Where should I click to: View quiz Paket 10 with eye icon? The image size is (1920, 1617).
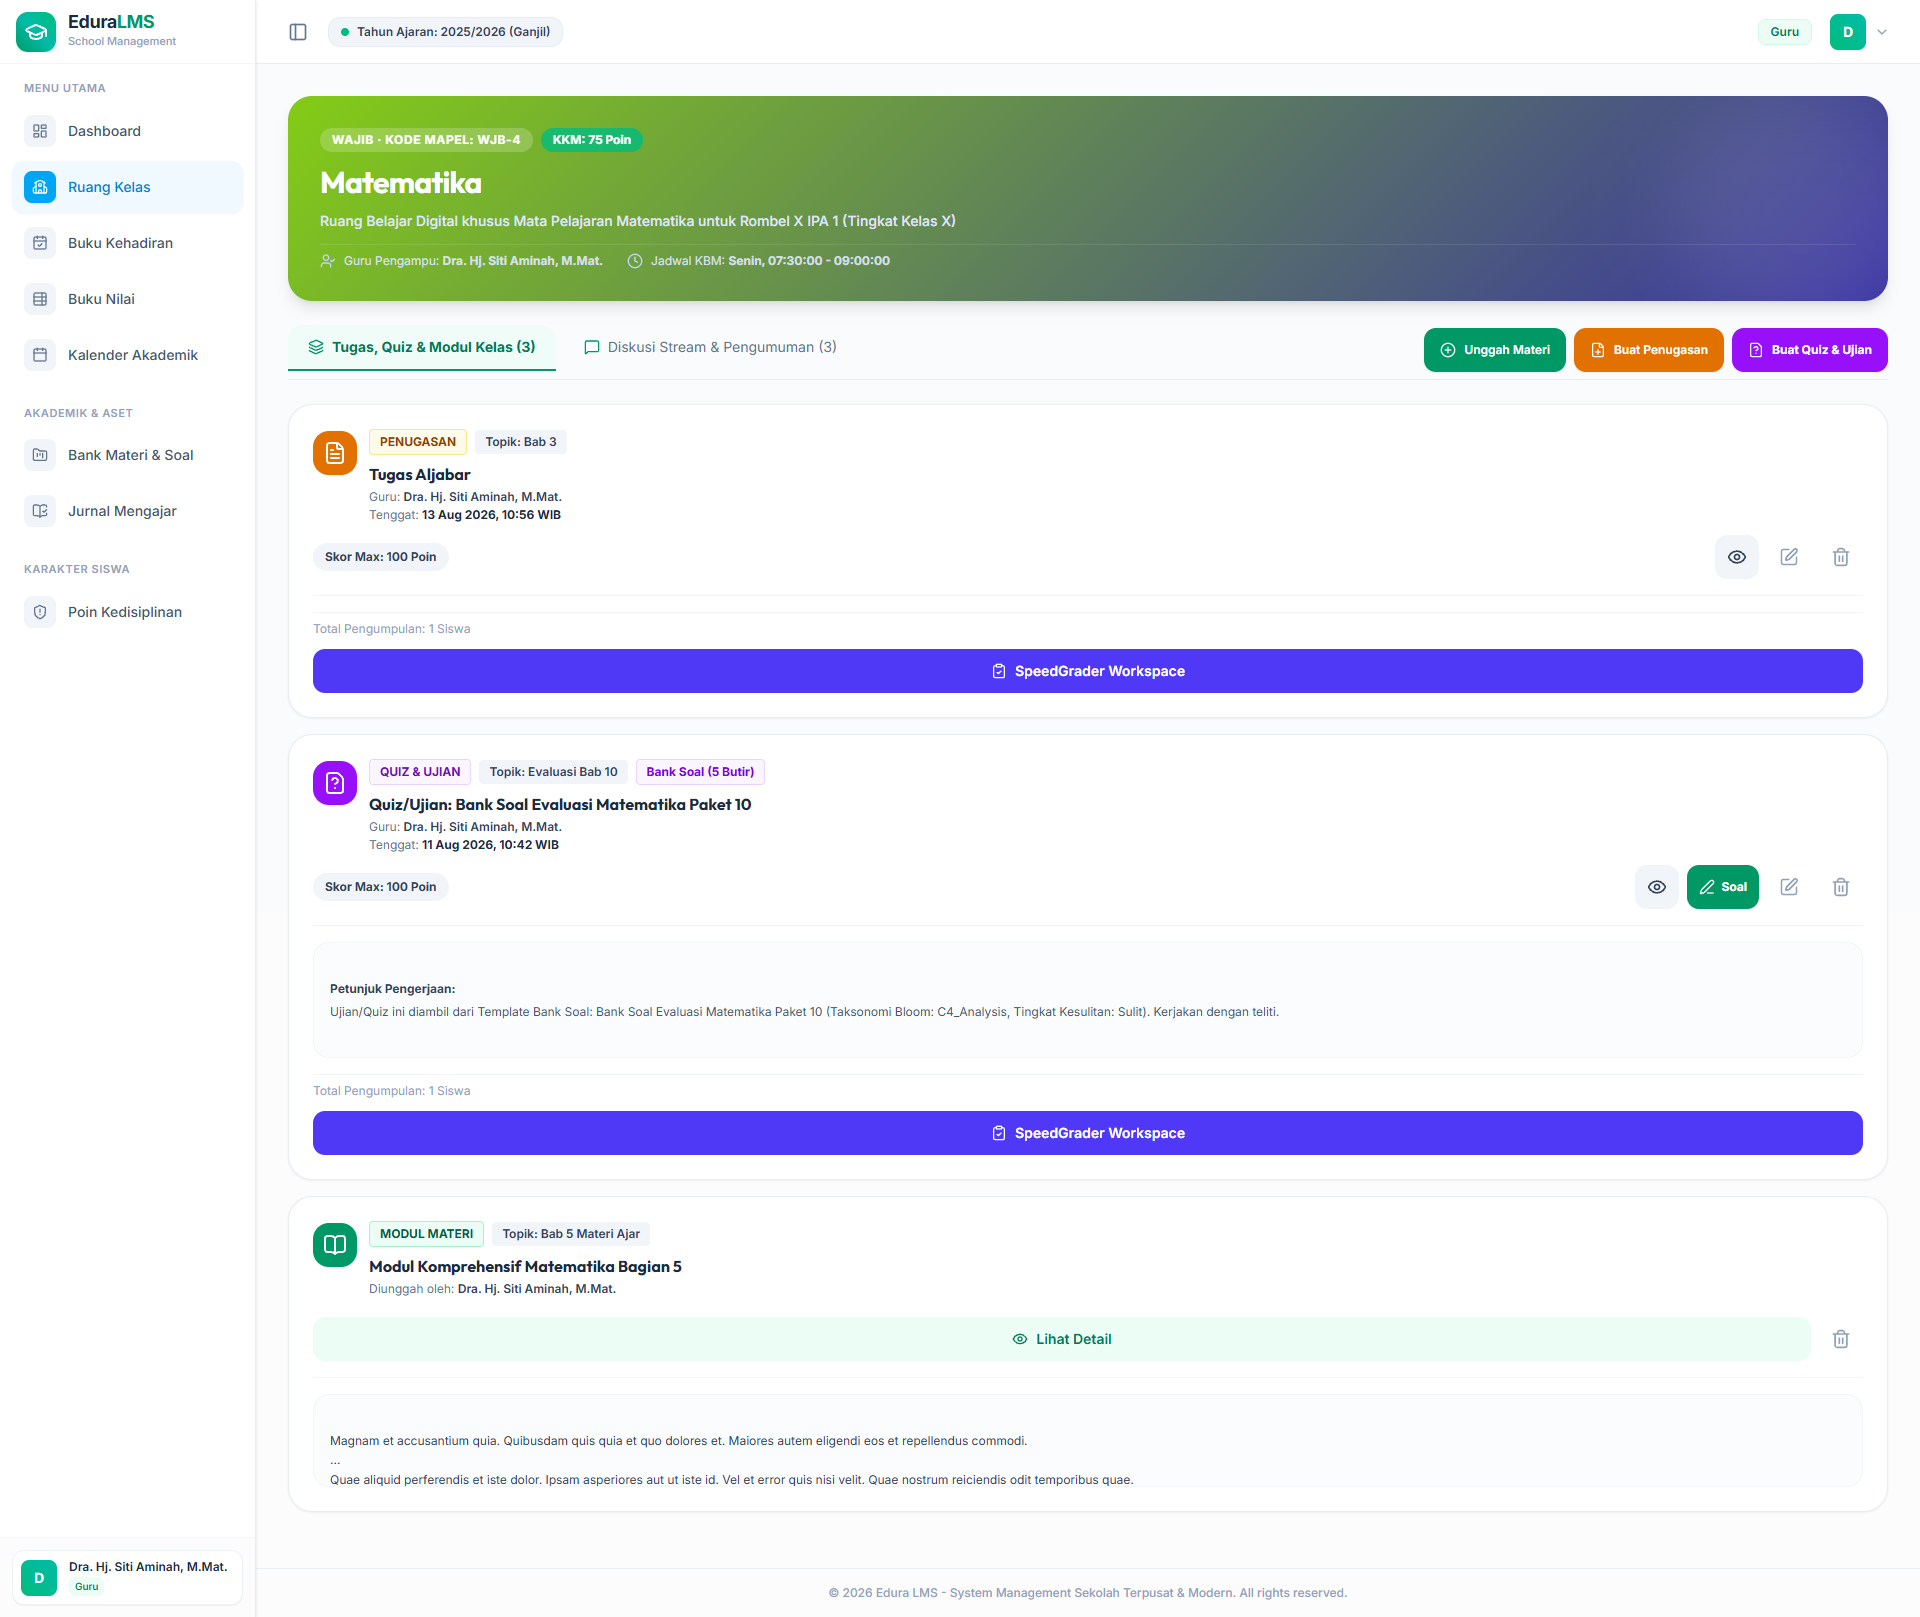pyautogui.click(x=1657, y=887)
